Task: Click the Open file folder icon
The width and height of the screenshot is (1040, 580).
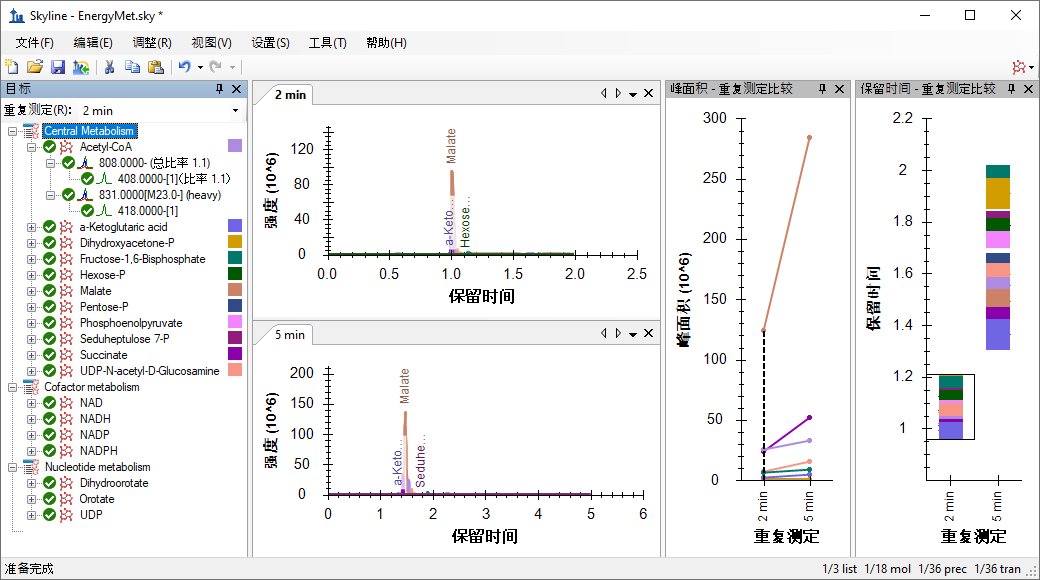Action: [34, 67]
